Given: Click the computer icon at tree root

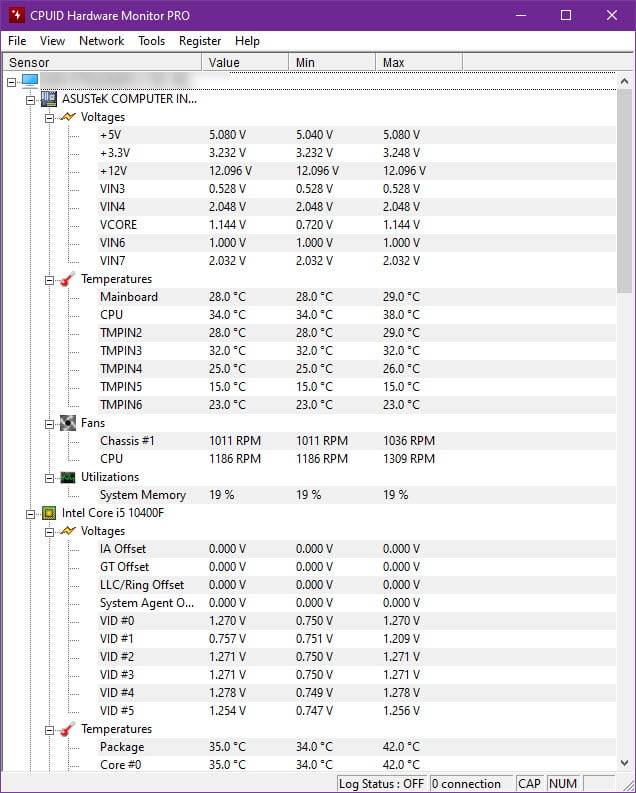Looking at the screenshot, I should [30, 81].
